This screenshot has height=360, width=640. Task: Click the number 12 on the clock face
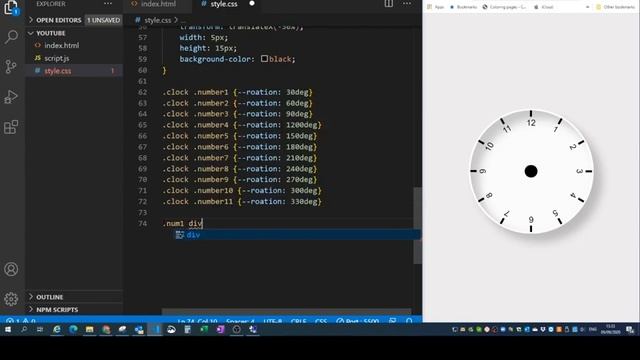tap(531, 123)
